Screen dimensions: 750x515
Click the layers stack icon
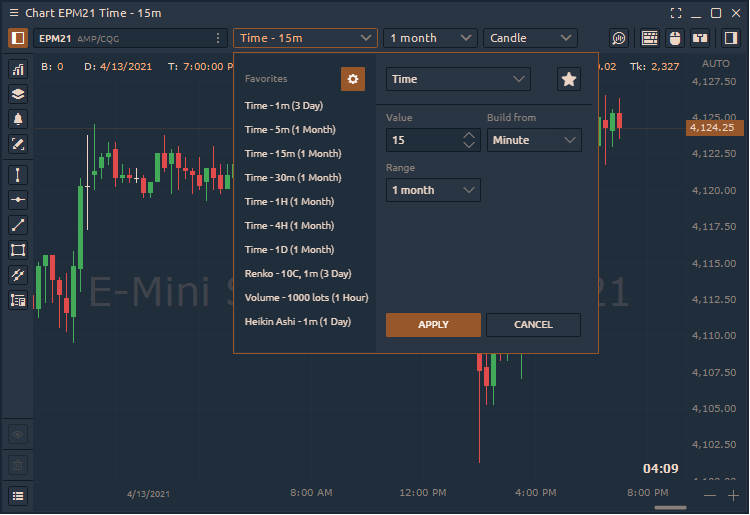[18, 94]
